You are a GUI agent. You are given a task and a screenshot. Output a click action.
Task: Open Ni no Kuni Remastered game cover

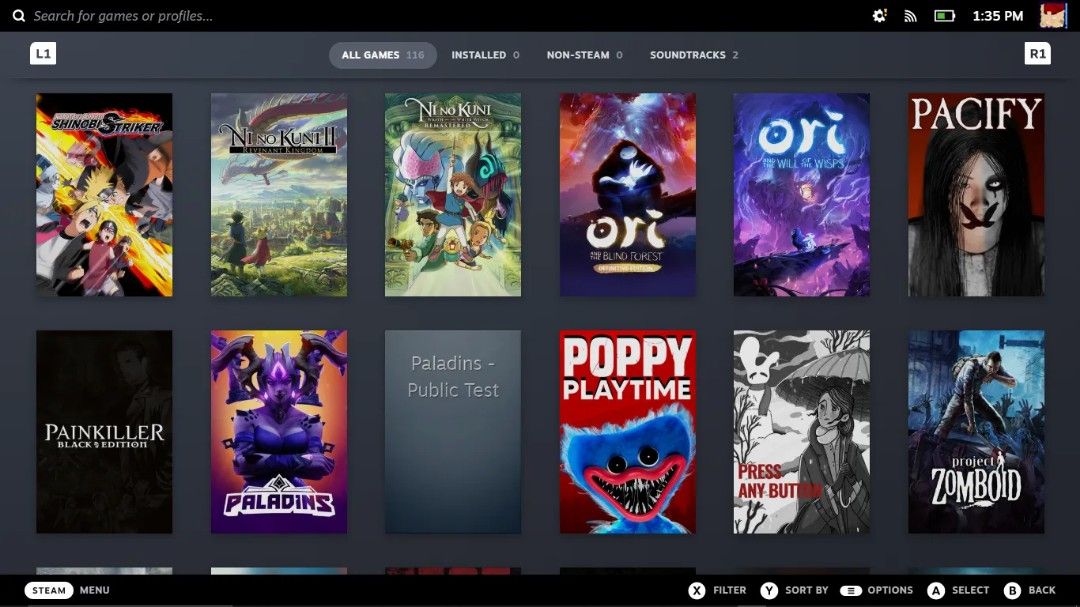coord(453,195)
